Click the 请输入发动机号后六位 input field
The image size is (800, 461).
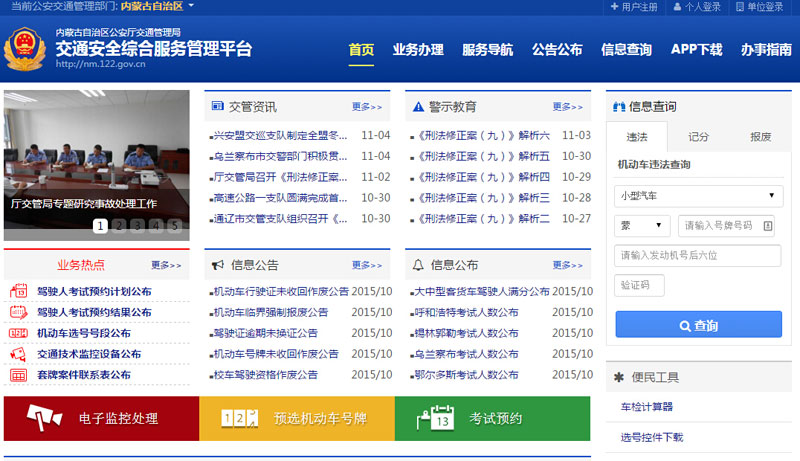pyautogui.click(x=697, y=255)
